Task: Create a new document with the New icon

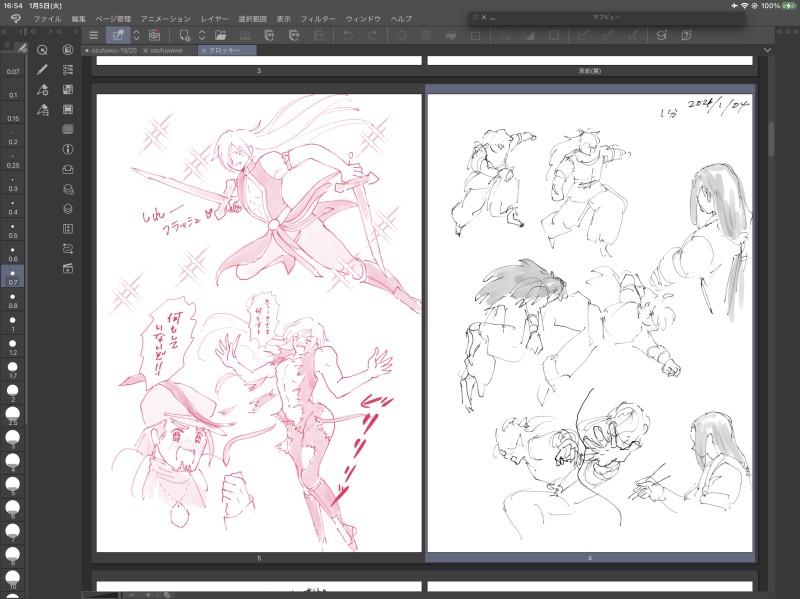Action: click(184, 35)
